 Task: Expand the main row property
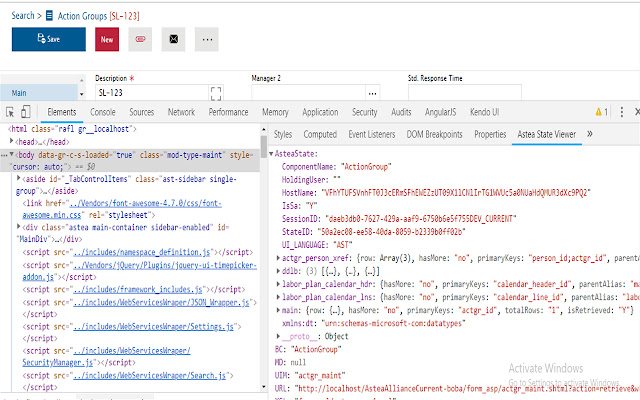click(278, 310)
